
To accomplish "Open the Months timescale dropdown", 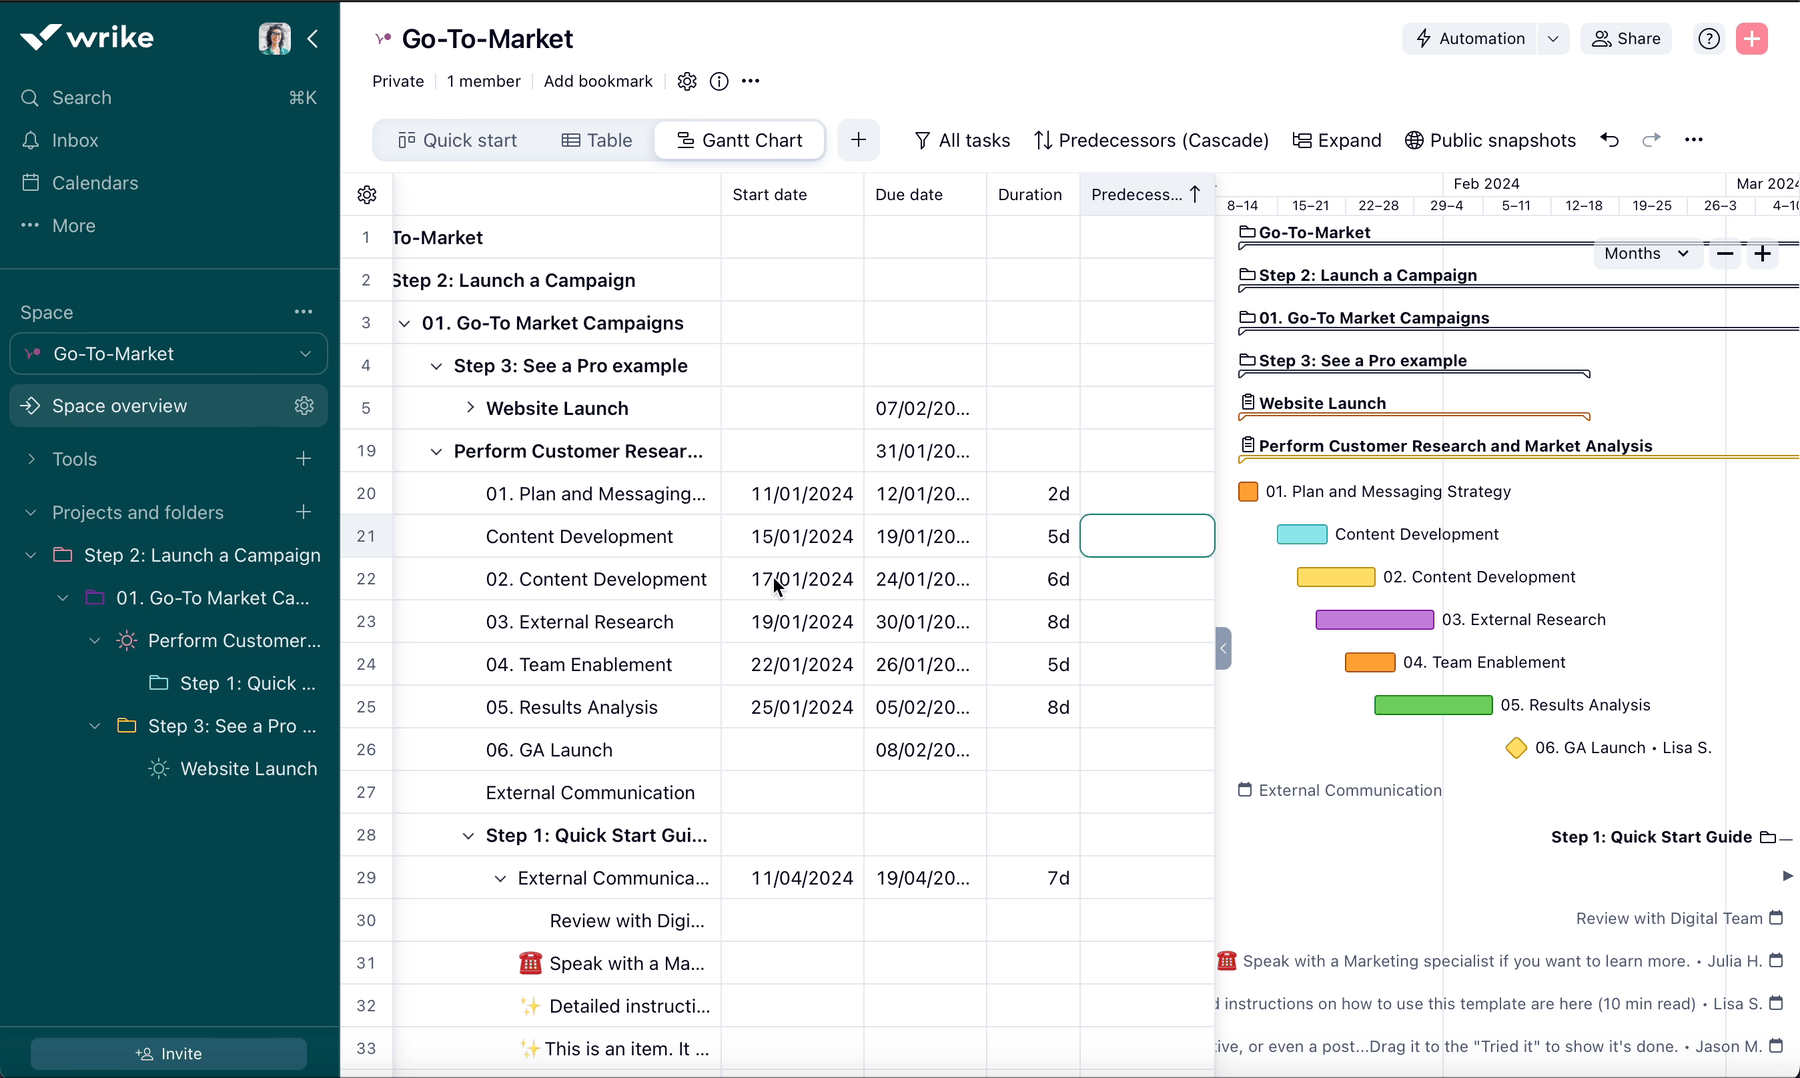I will [1646, 254].
